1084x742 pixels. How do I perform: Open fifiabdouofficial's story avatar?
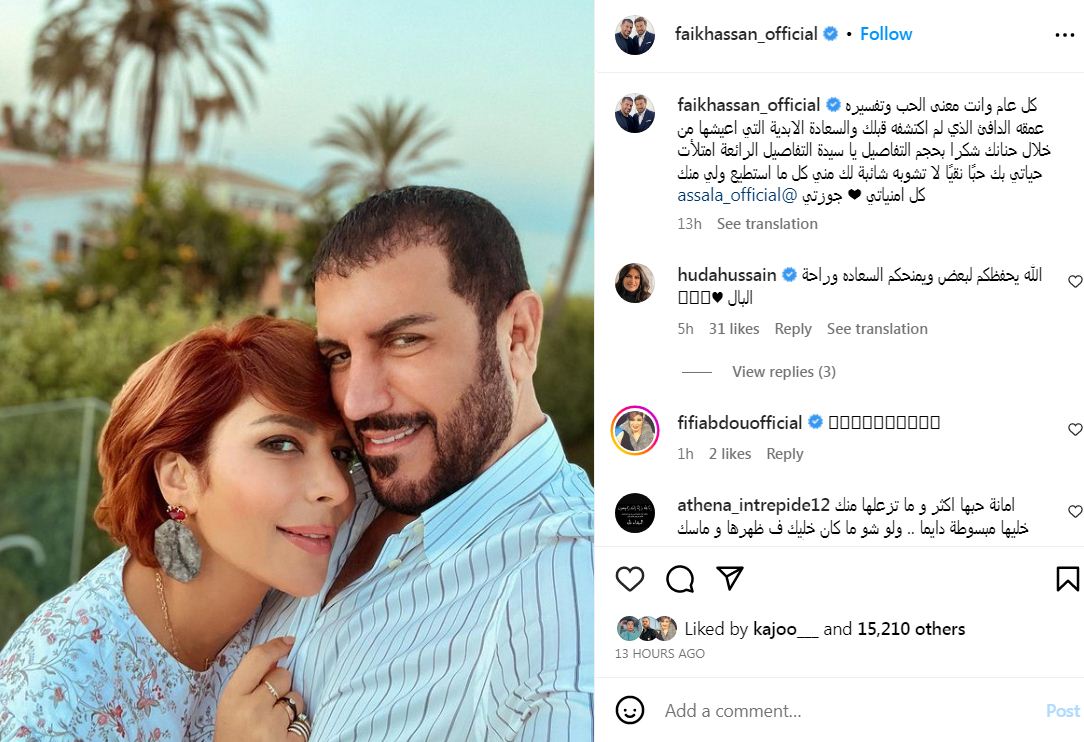[635, 430]
